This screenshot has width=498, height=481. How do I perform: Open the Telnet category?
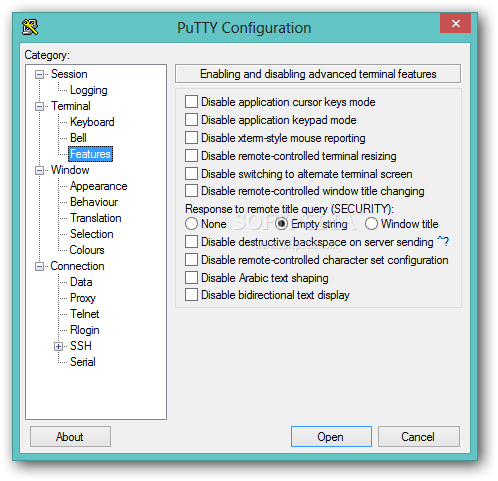coord(85,314)
